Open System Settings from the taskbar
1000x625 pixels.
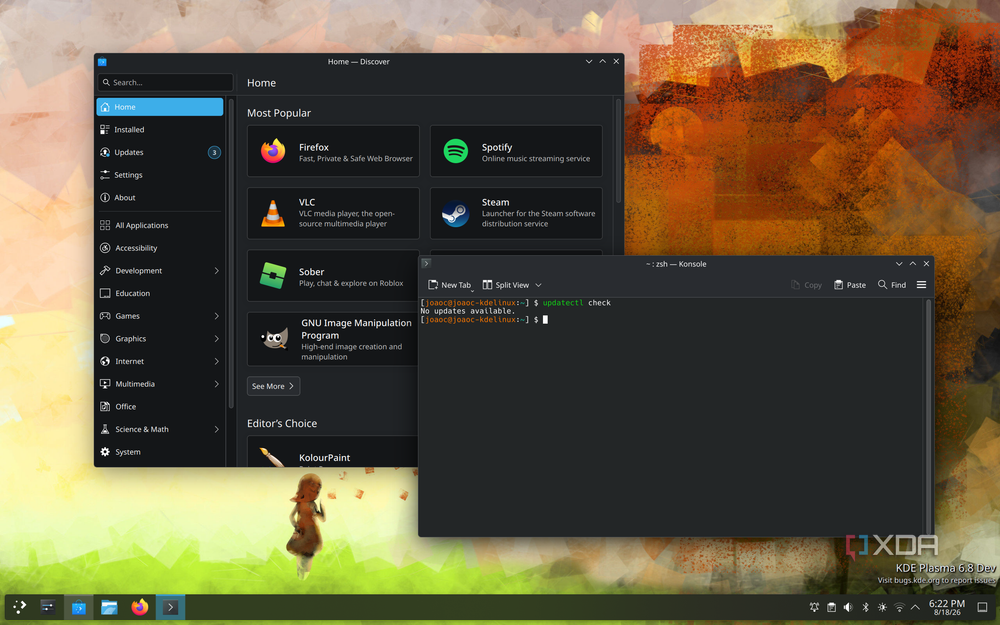click(48, 607)
